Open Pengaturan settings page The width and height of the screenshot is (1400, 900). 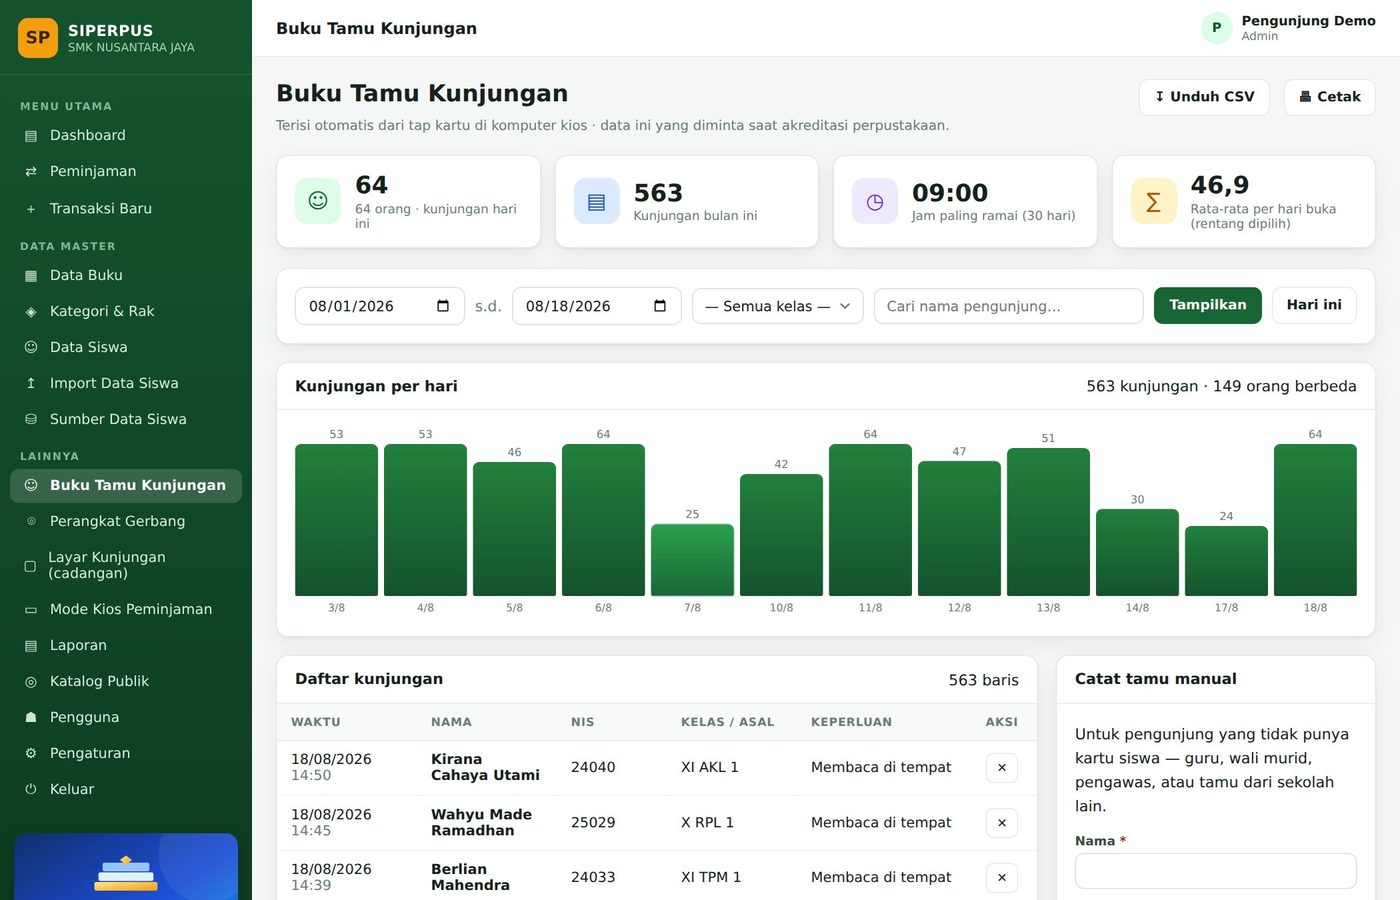coord(126,753)
